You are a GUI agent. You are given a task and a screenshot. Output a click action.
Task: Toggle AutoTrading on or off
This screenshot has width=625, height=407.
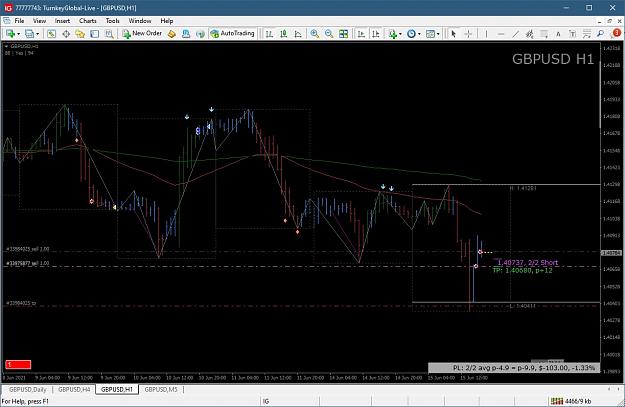(x=232, y=33)
